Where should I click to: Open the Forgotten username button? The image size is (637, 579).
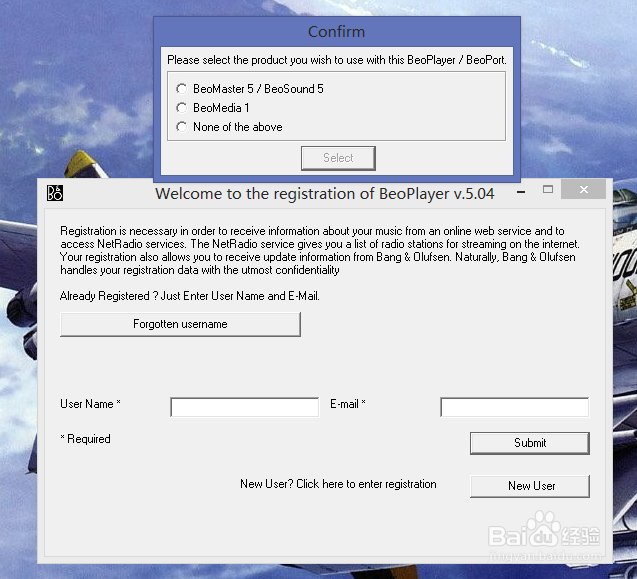[180, 324]
